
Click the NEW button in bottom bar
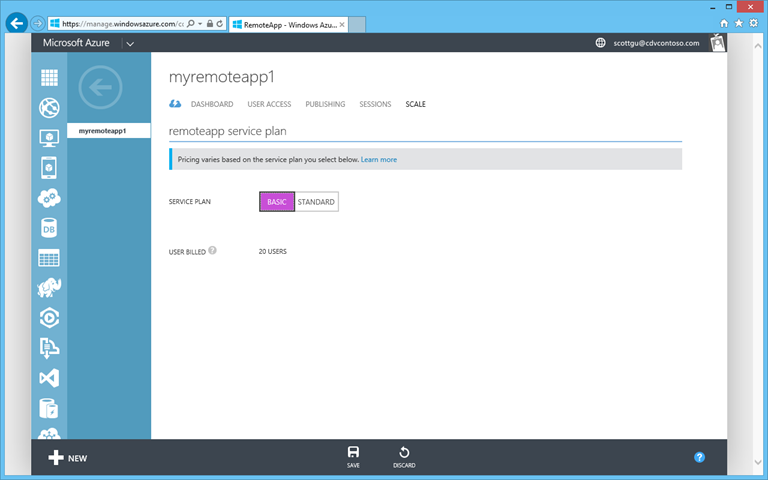point(68,458)
